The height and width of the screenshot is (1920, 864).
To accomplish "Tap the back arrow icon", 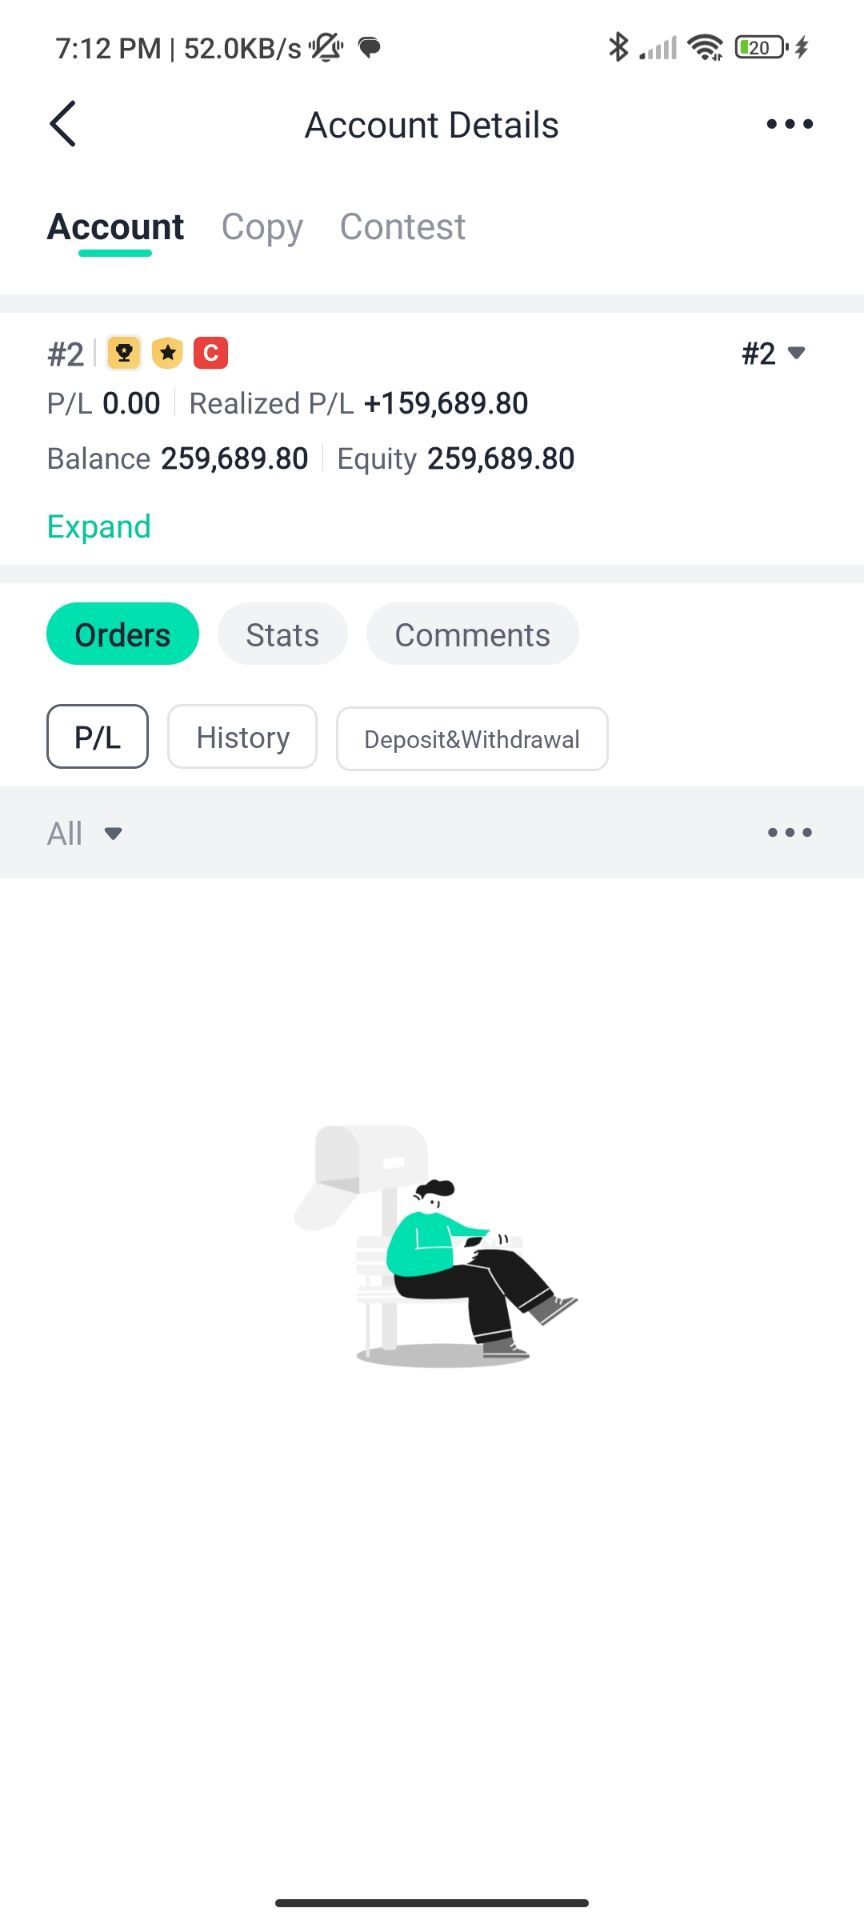I will (62, 124).
